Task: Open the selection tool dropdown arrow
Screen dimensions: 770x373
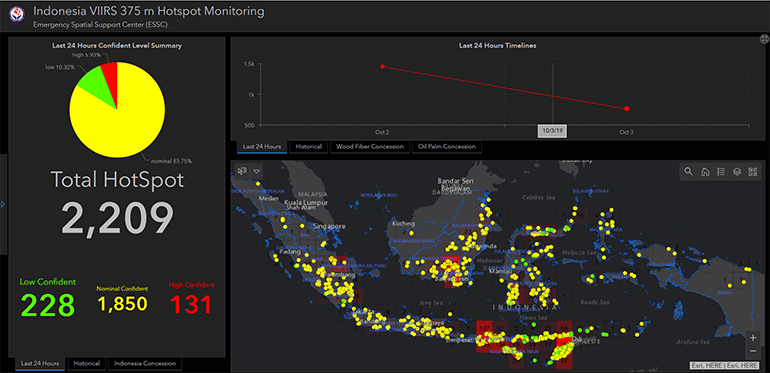Action: click(256, 171)
